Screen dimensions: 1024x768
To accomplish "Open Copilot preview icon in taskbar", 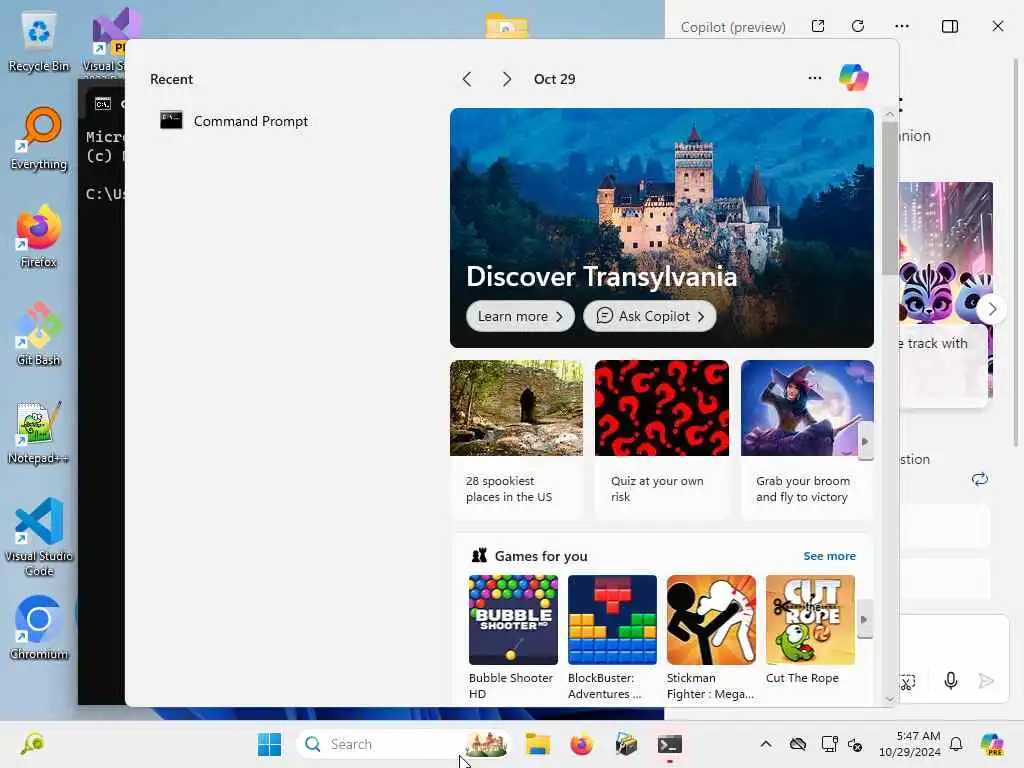I will coord(992,744).
